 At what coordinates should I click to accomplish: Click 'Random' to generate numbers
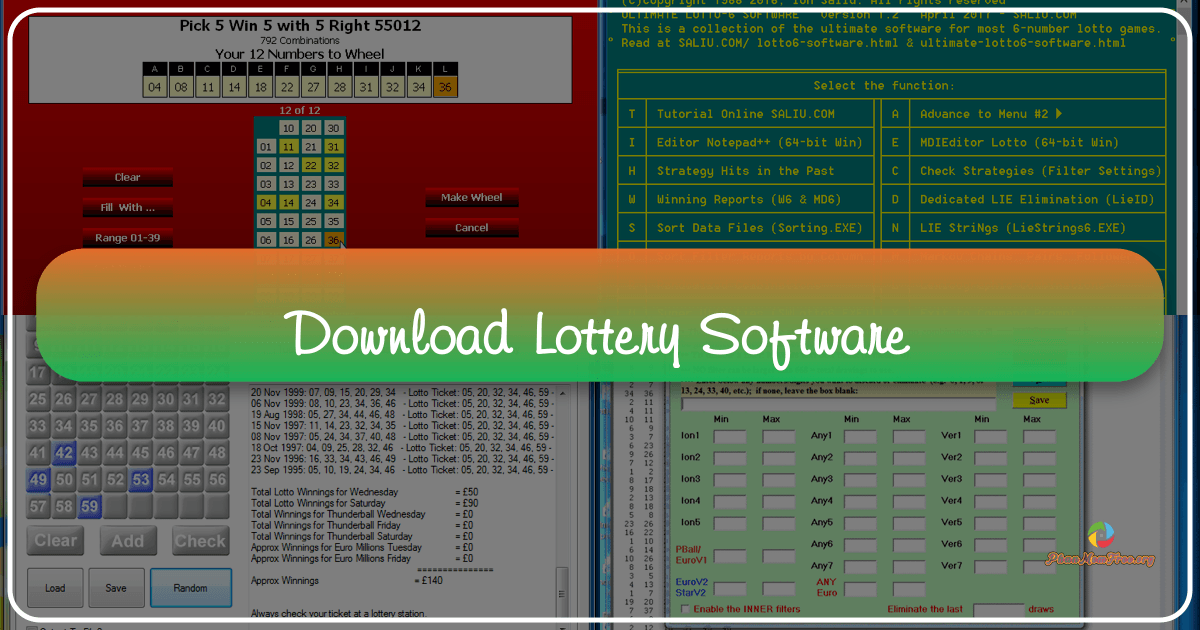point(191,587)
